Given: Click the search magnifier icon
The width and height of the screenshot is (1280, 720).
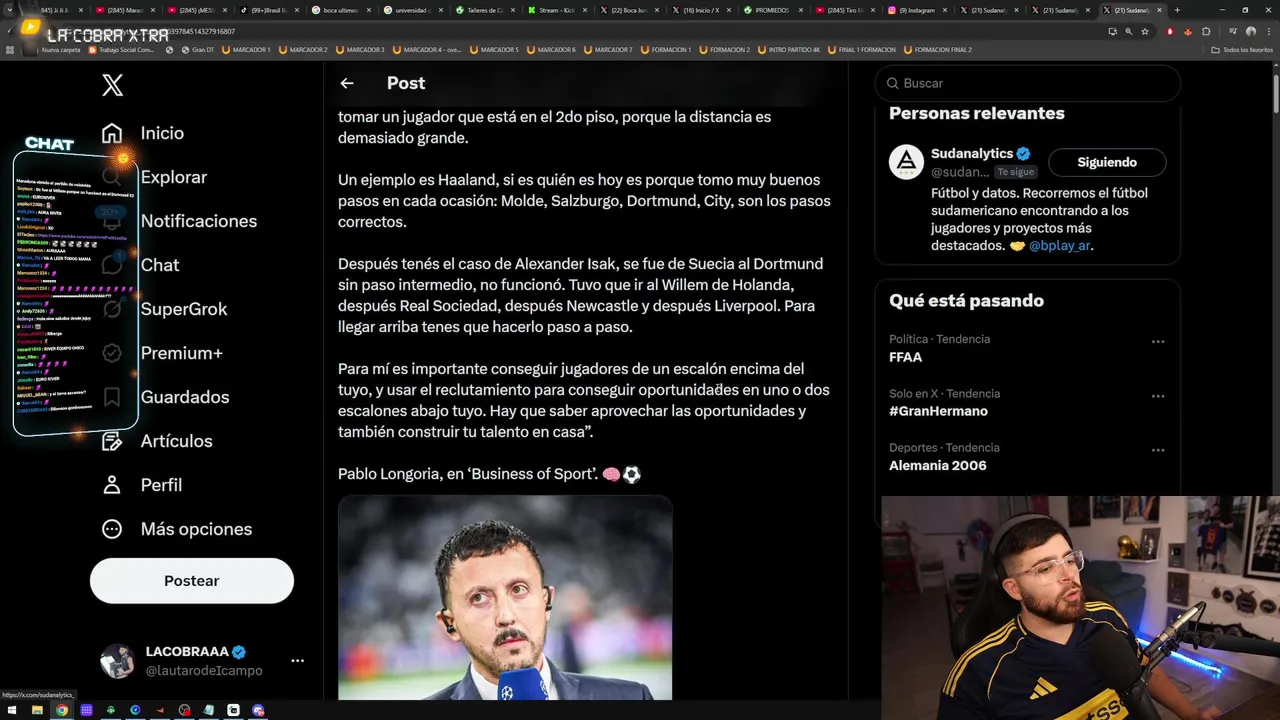Looking at the screenshot, I should [x=893, y=83].
